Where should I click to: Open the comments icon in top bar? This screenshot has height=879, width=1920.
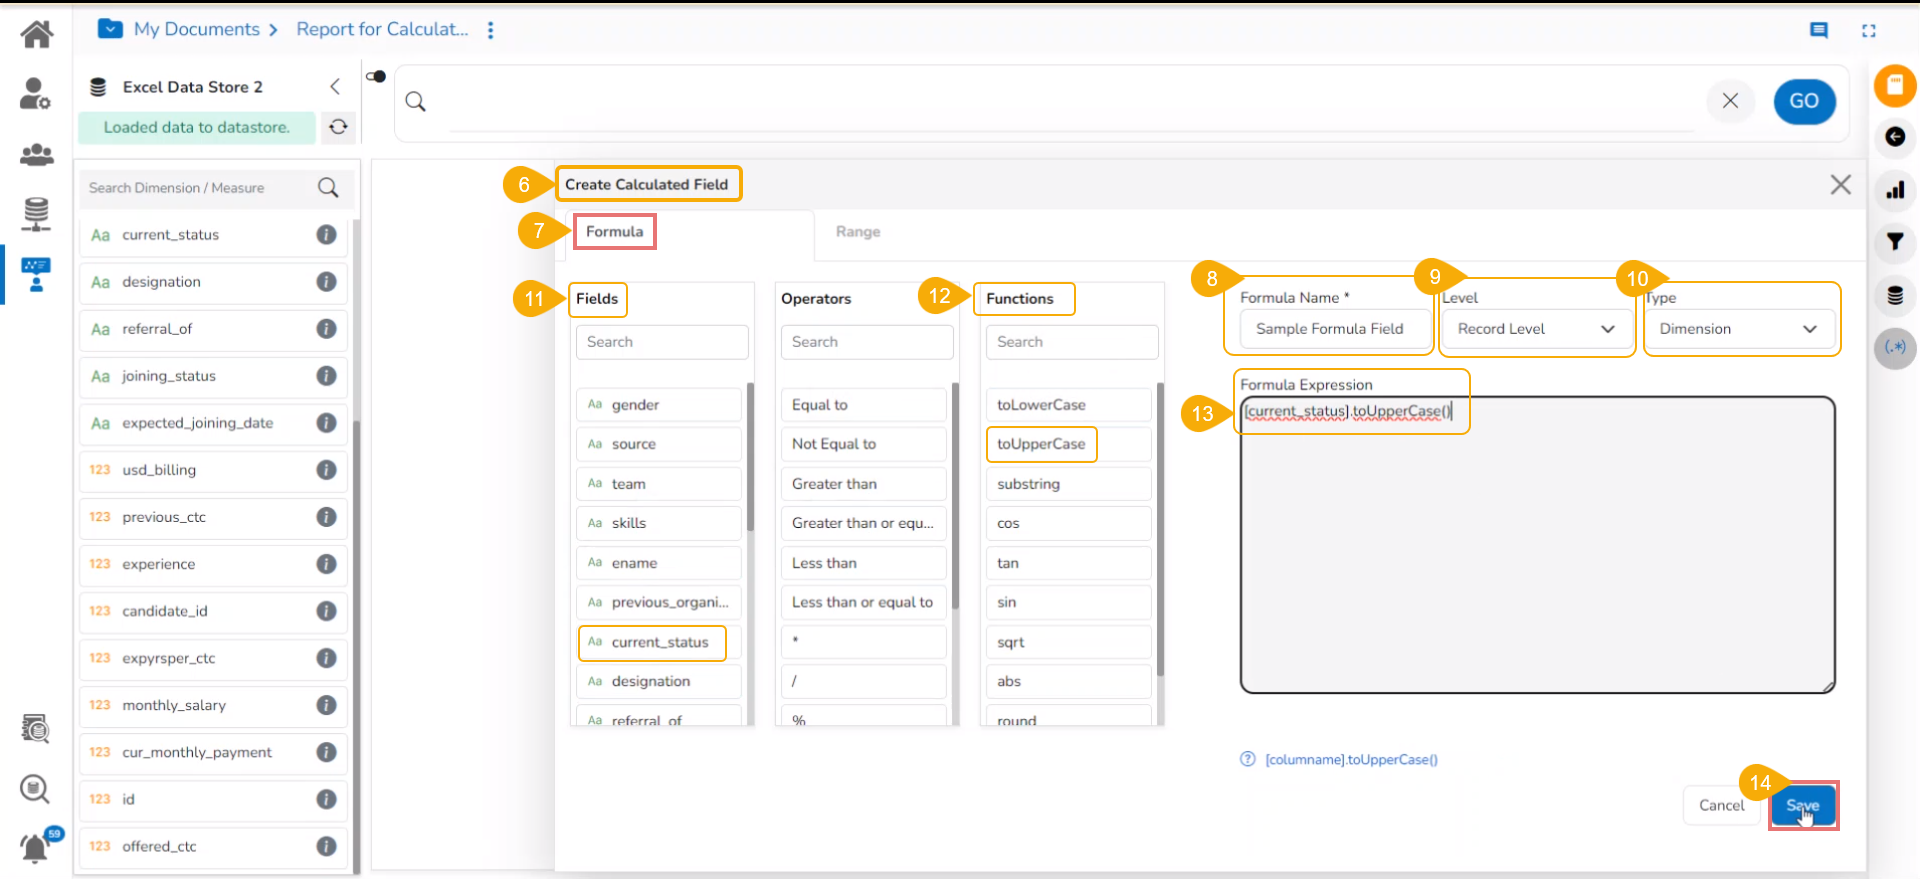[x=1818, y=30]
